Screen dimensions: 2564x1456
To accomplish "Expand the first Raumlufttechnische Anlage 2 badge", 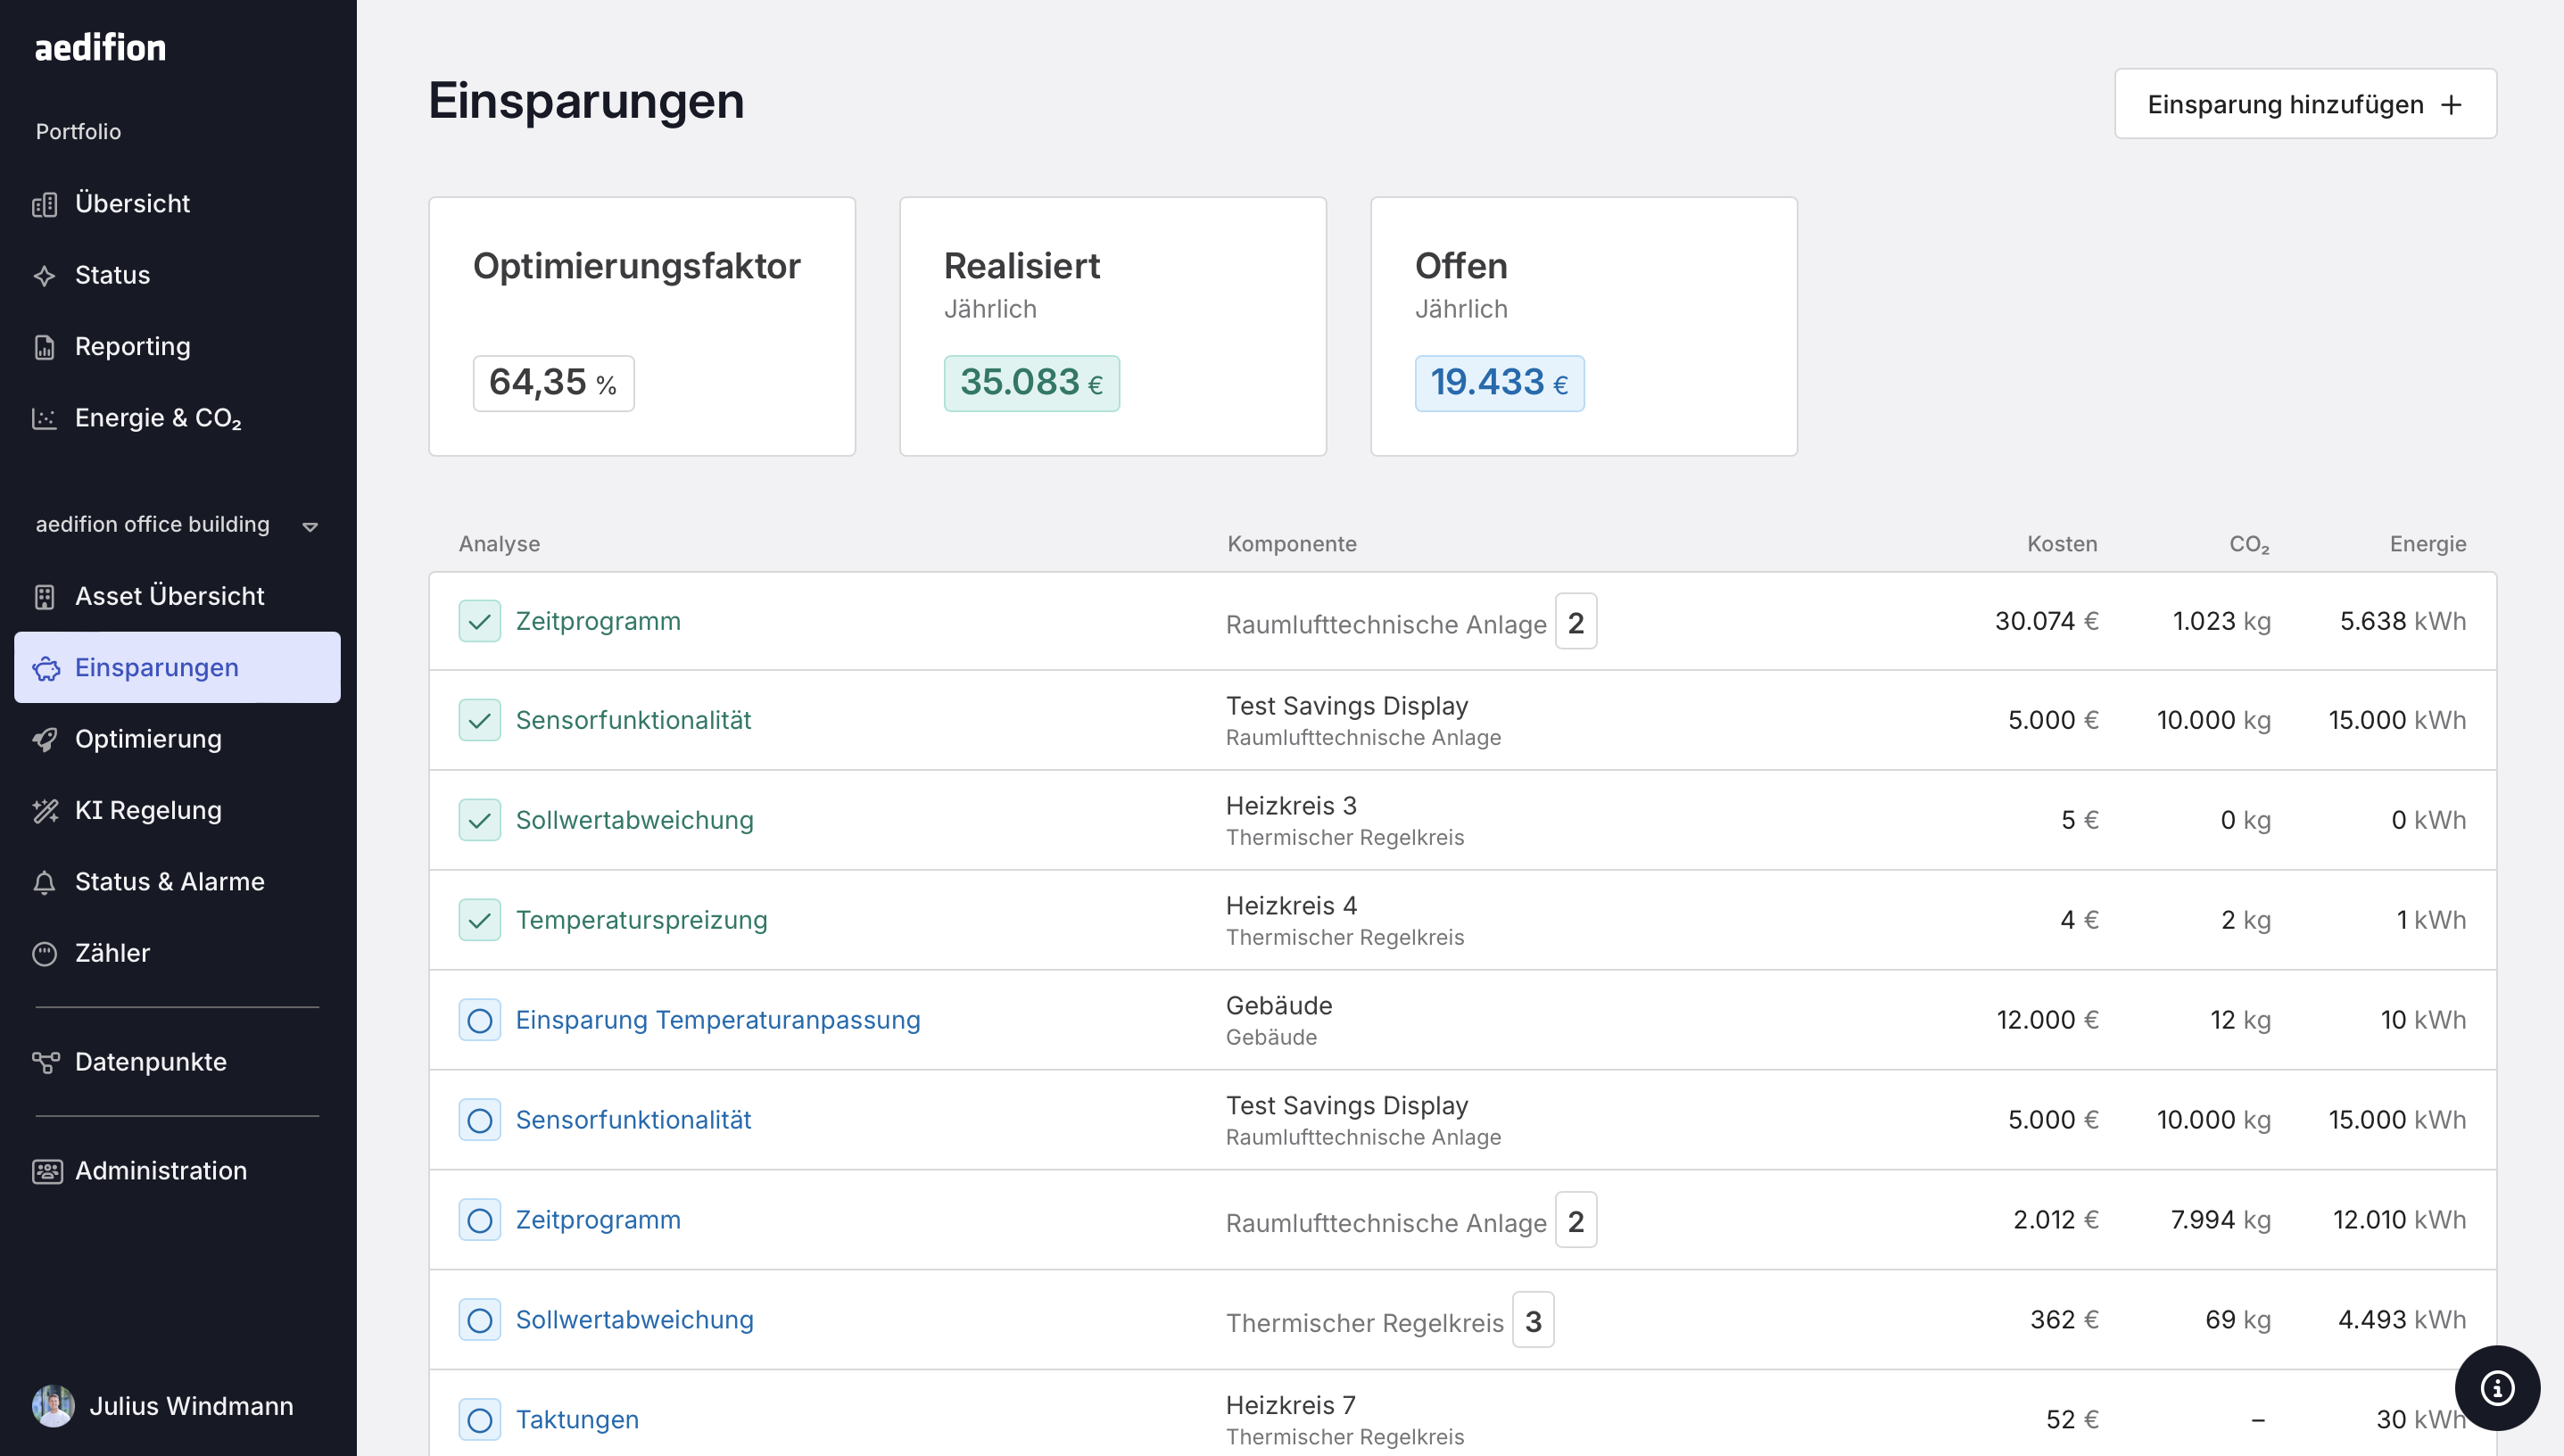I will (x=1575, y=622).
